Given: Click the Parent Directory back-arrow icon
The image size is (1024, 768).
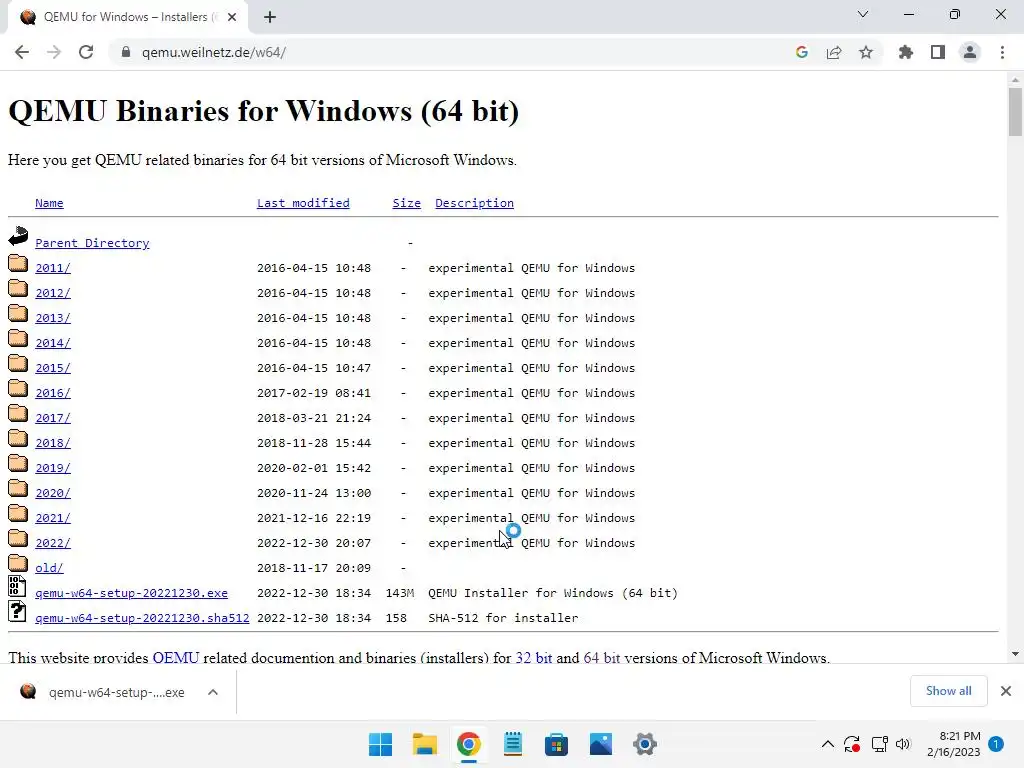Looking at the screenshot, I should [x=18, y=236].
